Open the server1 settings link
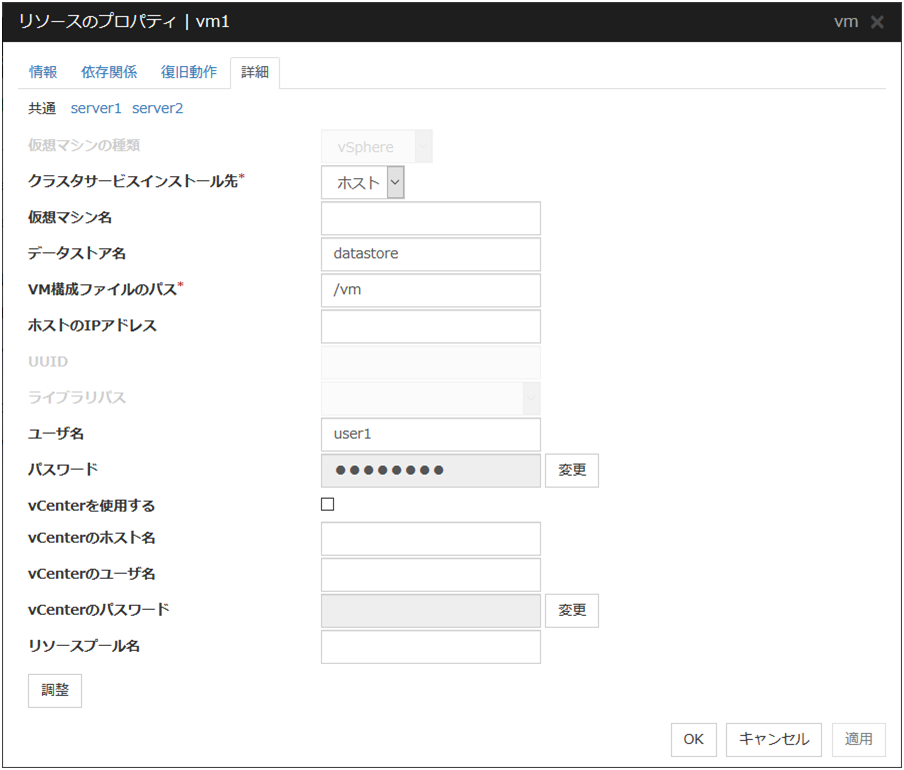The image size is (904, 770). 95,108
